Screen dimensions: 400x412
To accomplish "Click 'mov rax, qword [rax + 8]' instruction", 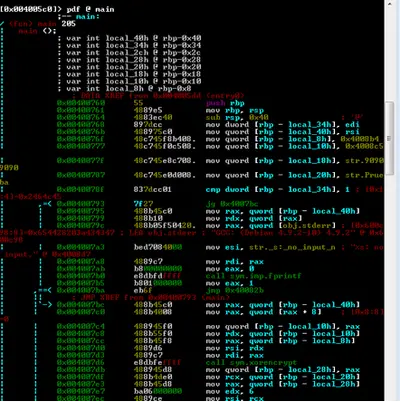I will (263, 312).
